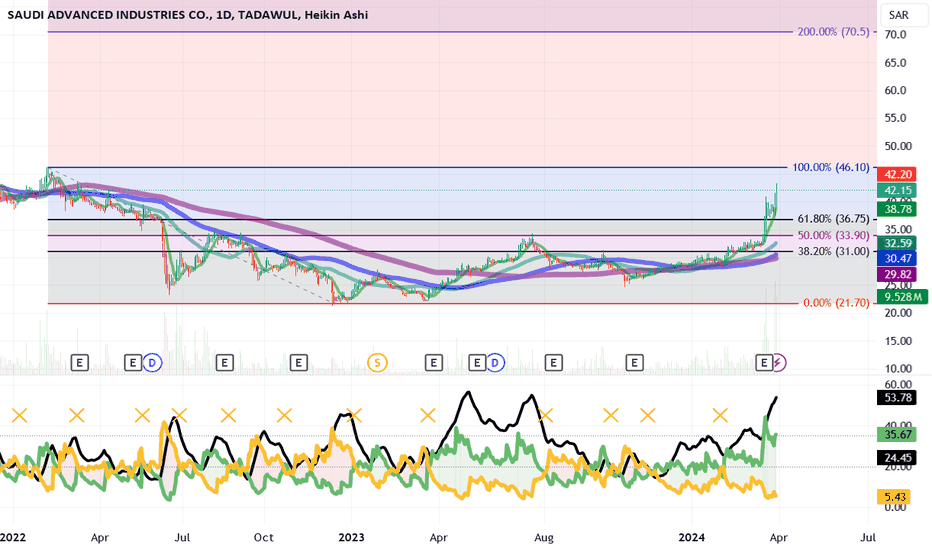932x550 pixels.
Task: Click the E marker beside the 2023 dividend marker
Action: coord(477,362)
